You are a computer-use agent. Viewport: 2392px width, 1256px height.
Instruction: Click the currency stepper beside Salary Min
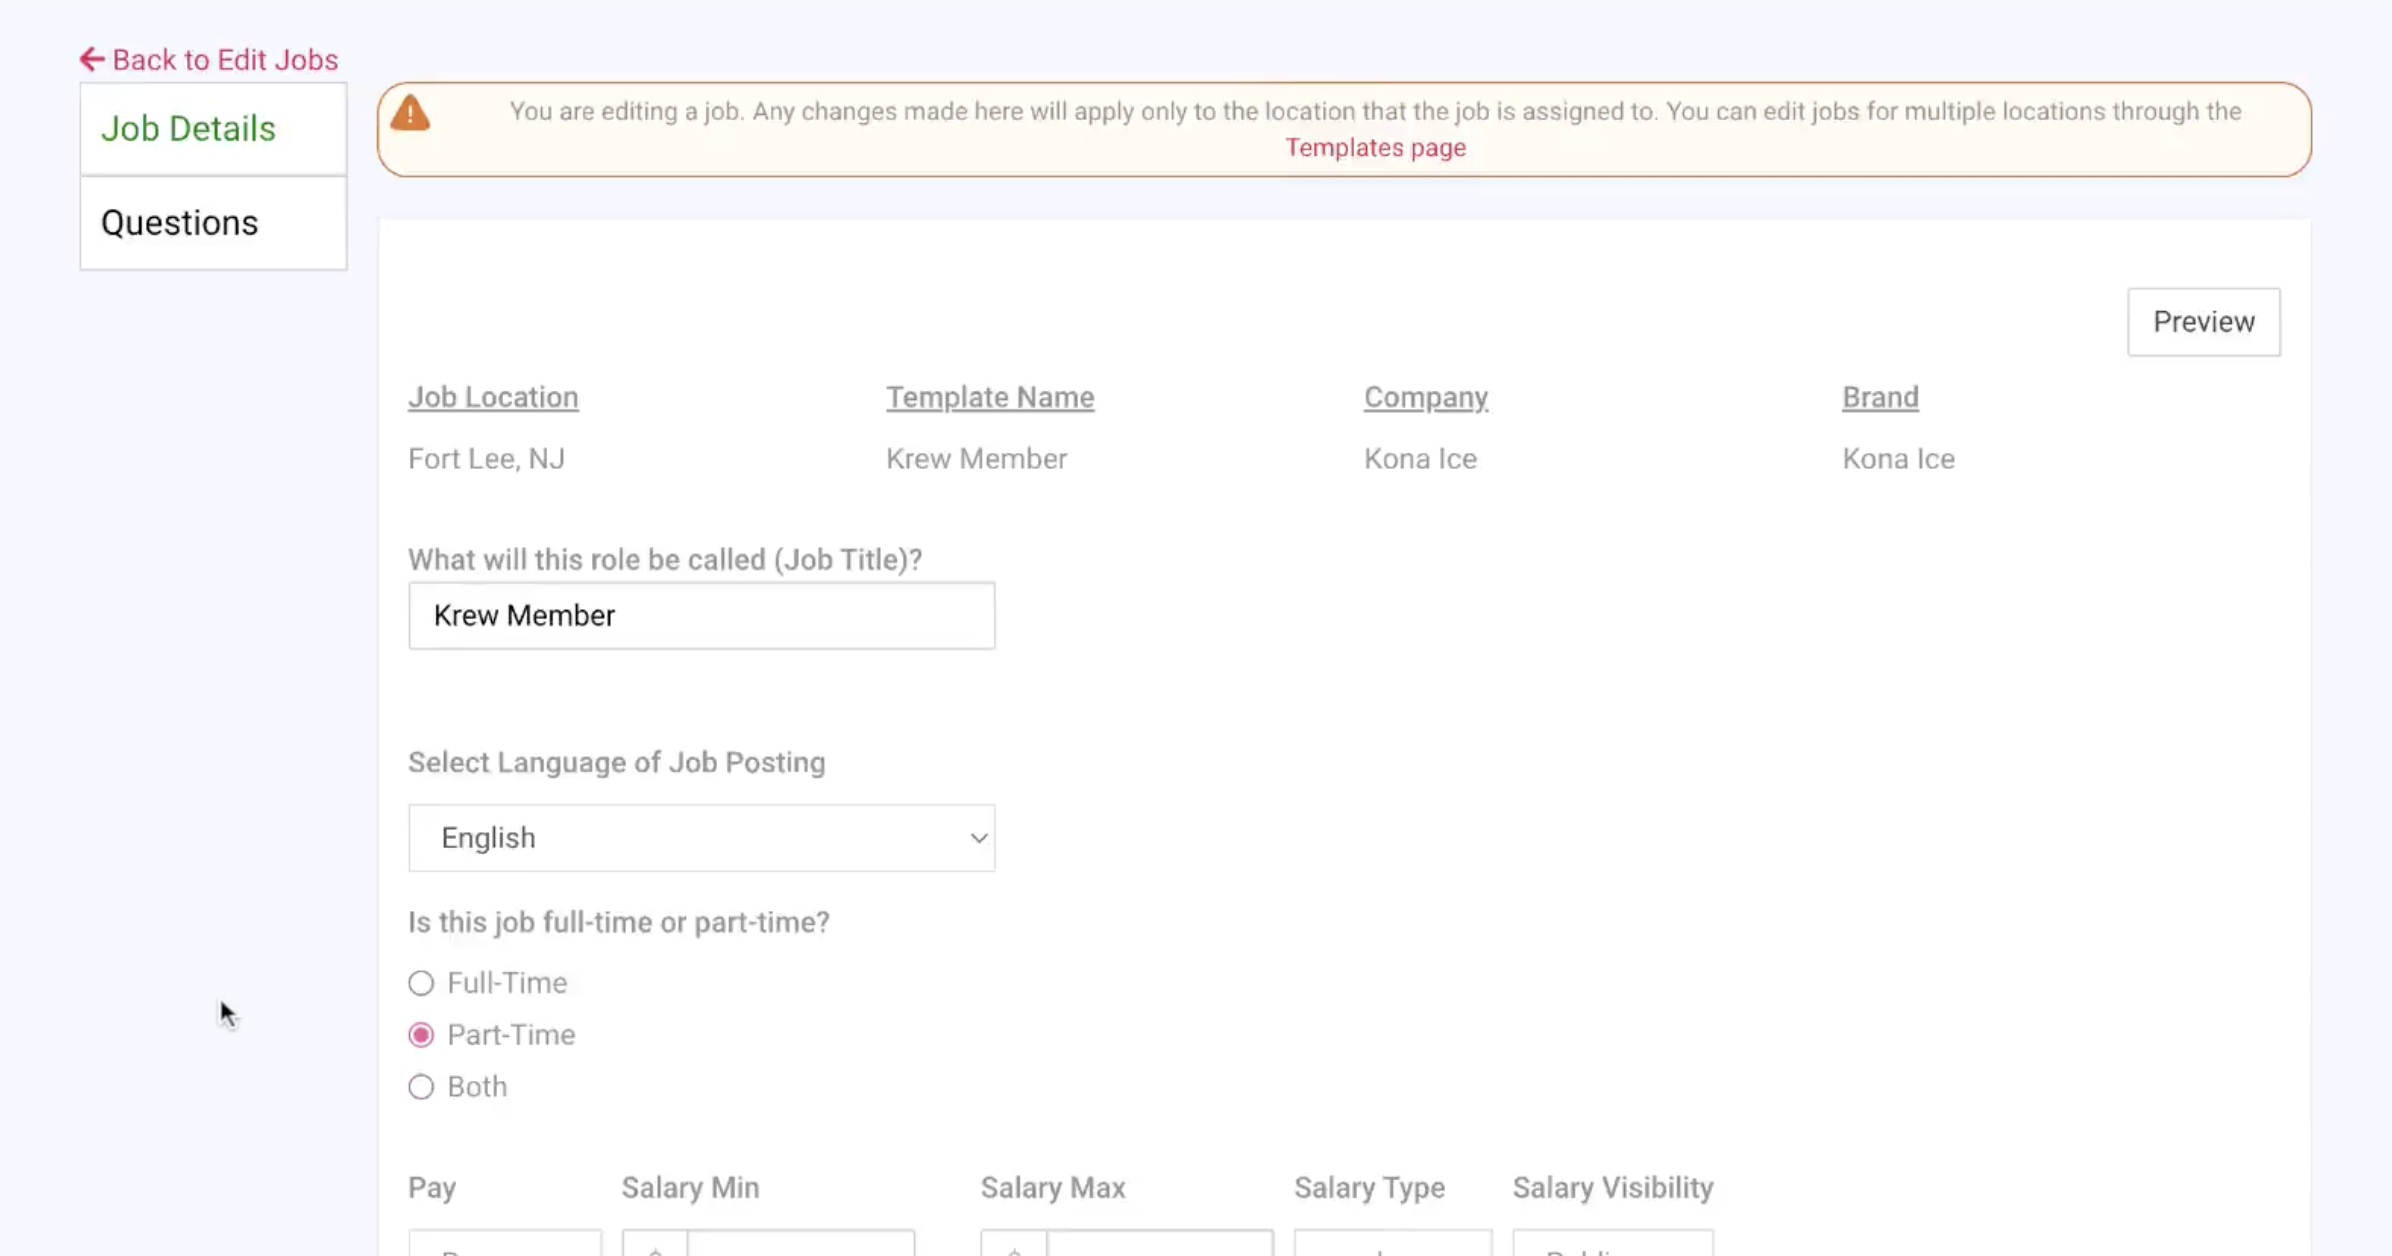655,1247
